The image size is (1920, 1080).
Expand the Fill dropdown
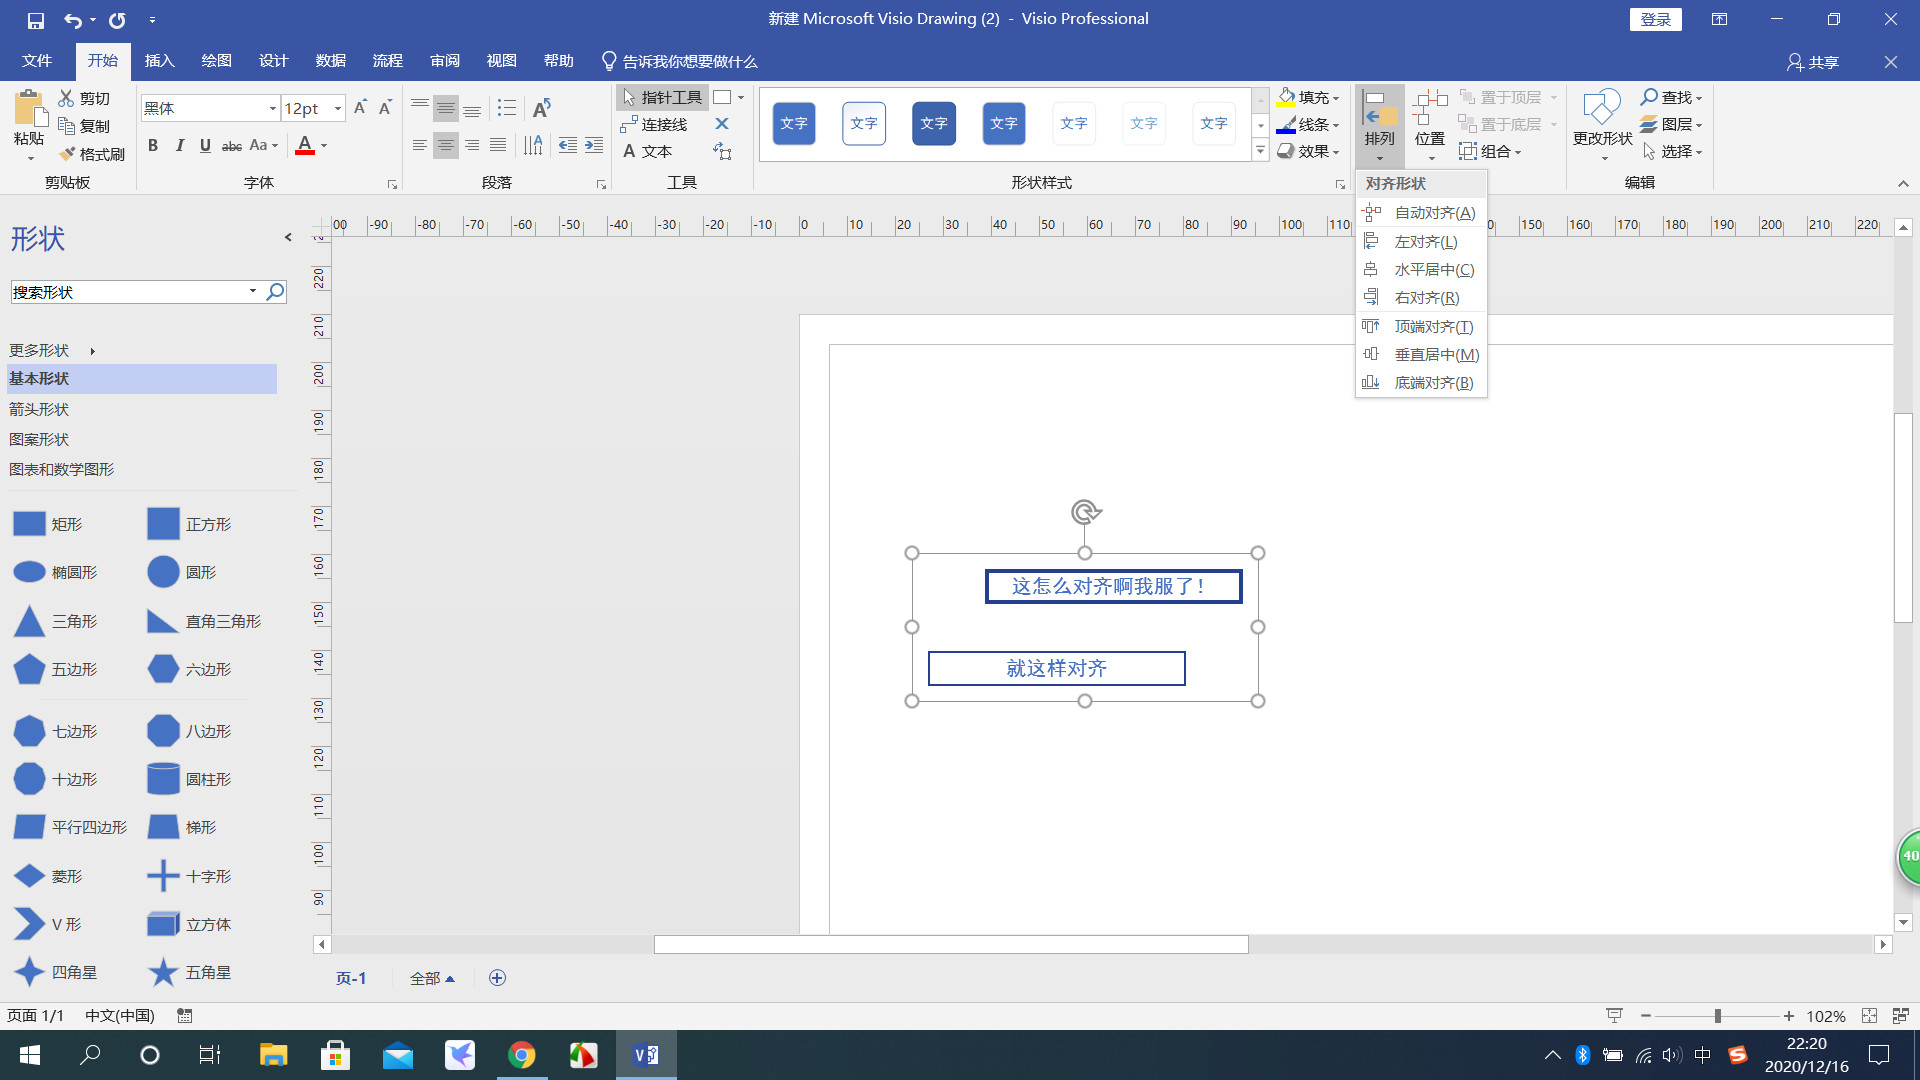pyautogui.click(x=1336, y=98)
